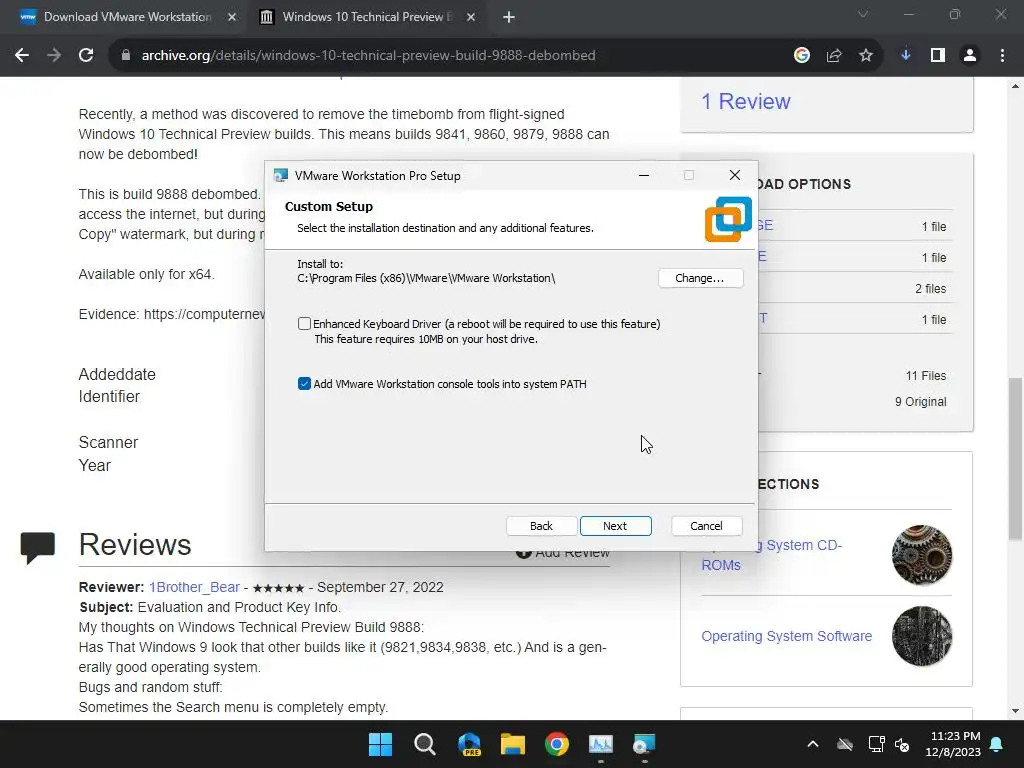This screenshot has height=768, width=1024.
Task: Click Change... install destination button
Action: (x=699, y=278)
